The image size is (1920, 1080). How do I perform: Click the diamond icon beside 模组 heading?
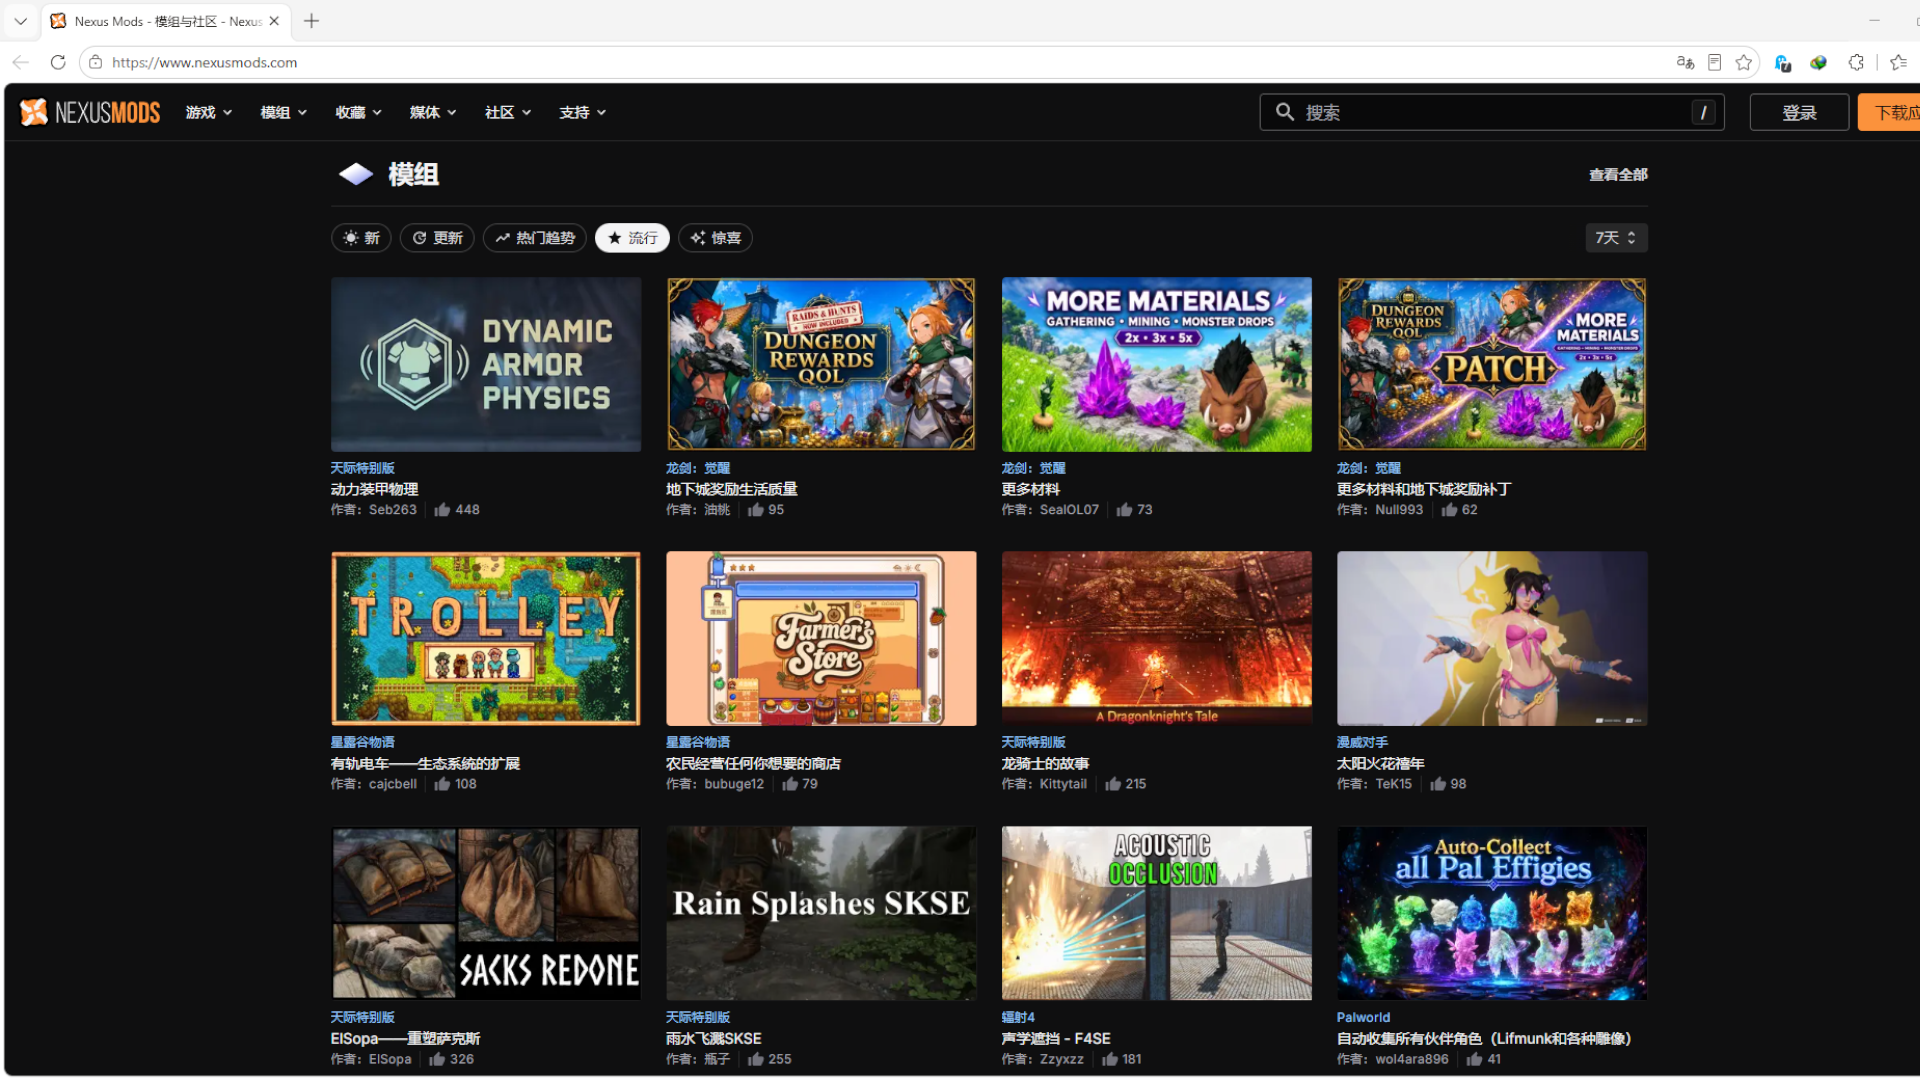pos(355,174)
